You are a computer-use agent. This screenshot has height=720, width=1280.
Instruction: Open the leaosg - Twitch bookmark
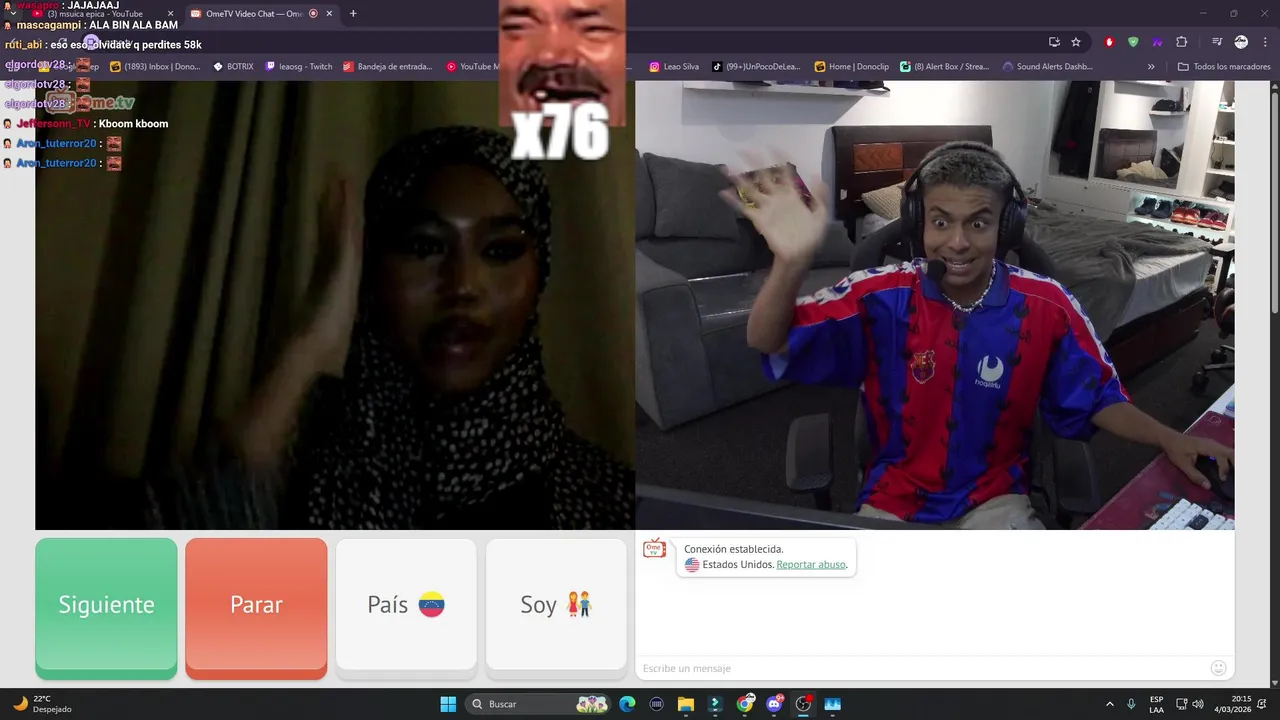click(299, 67)
